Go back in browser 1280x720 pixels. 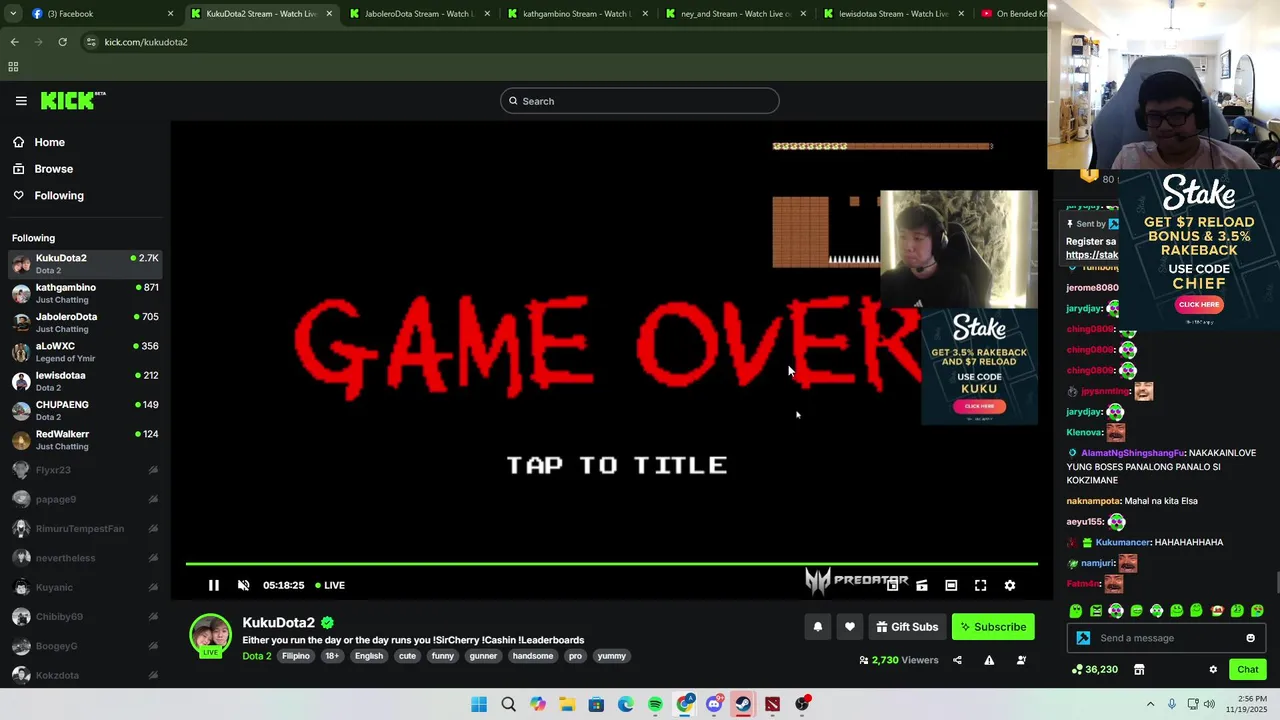[14, 42]
